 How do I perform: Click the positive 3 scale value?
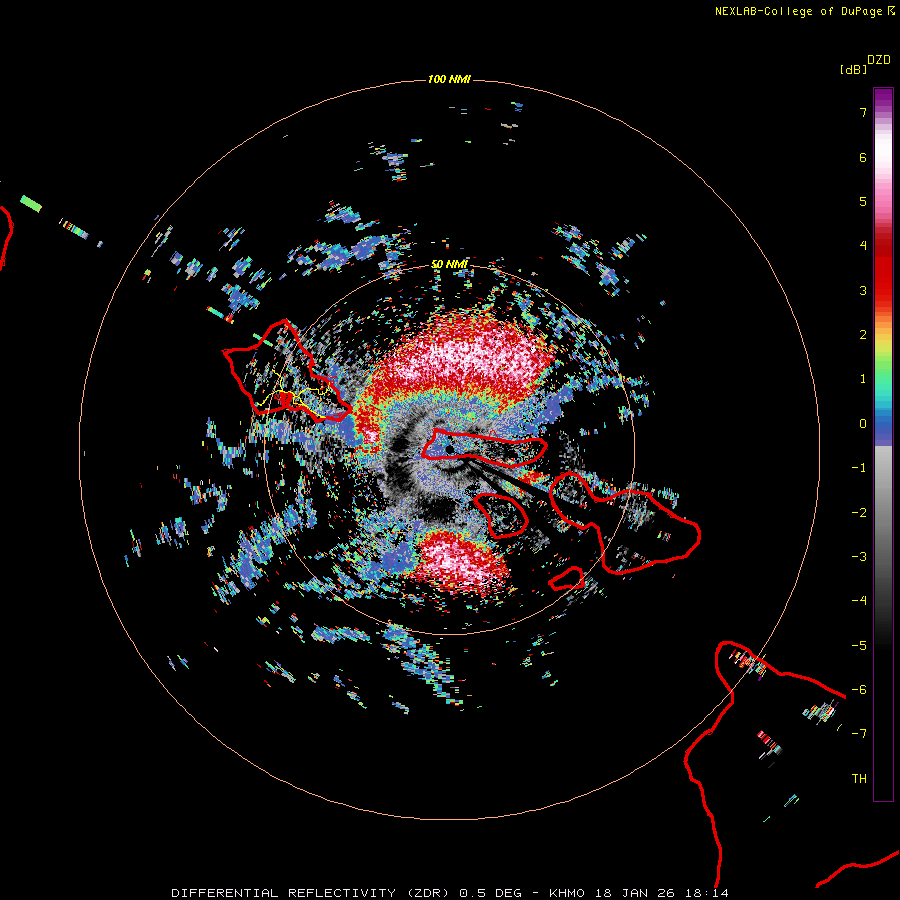coord(863,290)
